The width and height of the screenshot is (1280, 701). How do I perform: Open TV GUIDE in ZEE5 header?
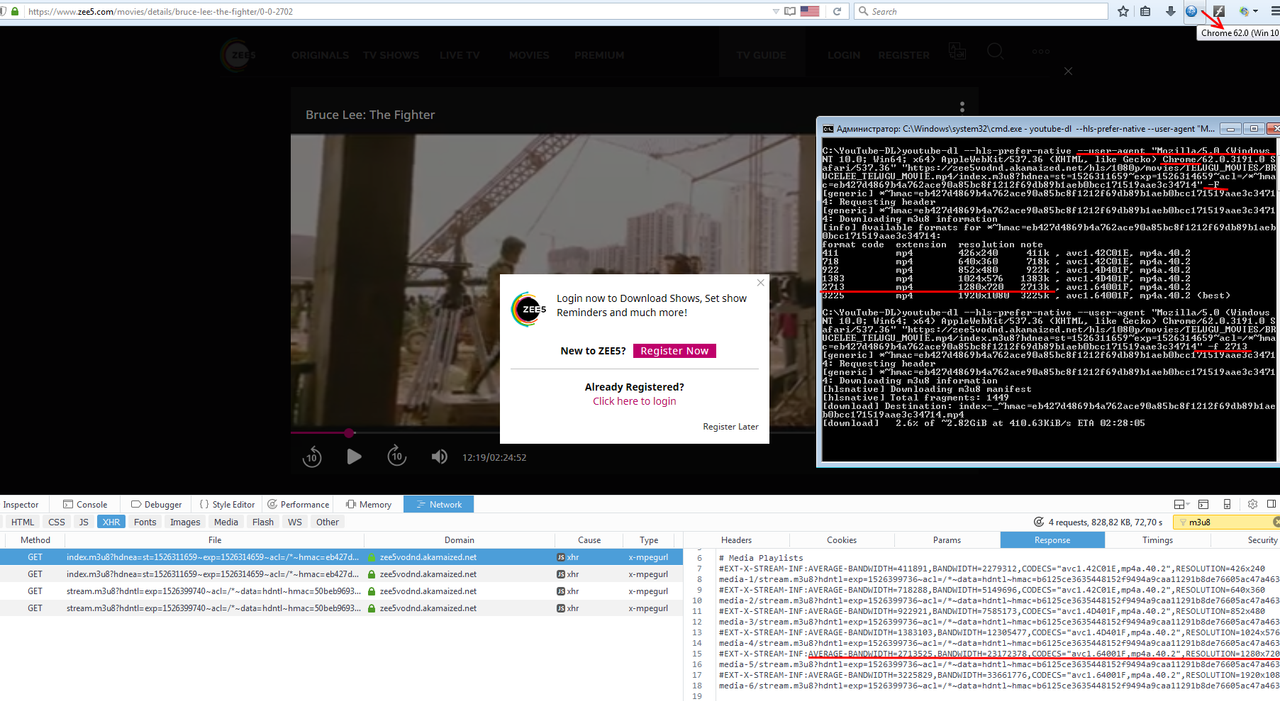pos(763,56)
